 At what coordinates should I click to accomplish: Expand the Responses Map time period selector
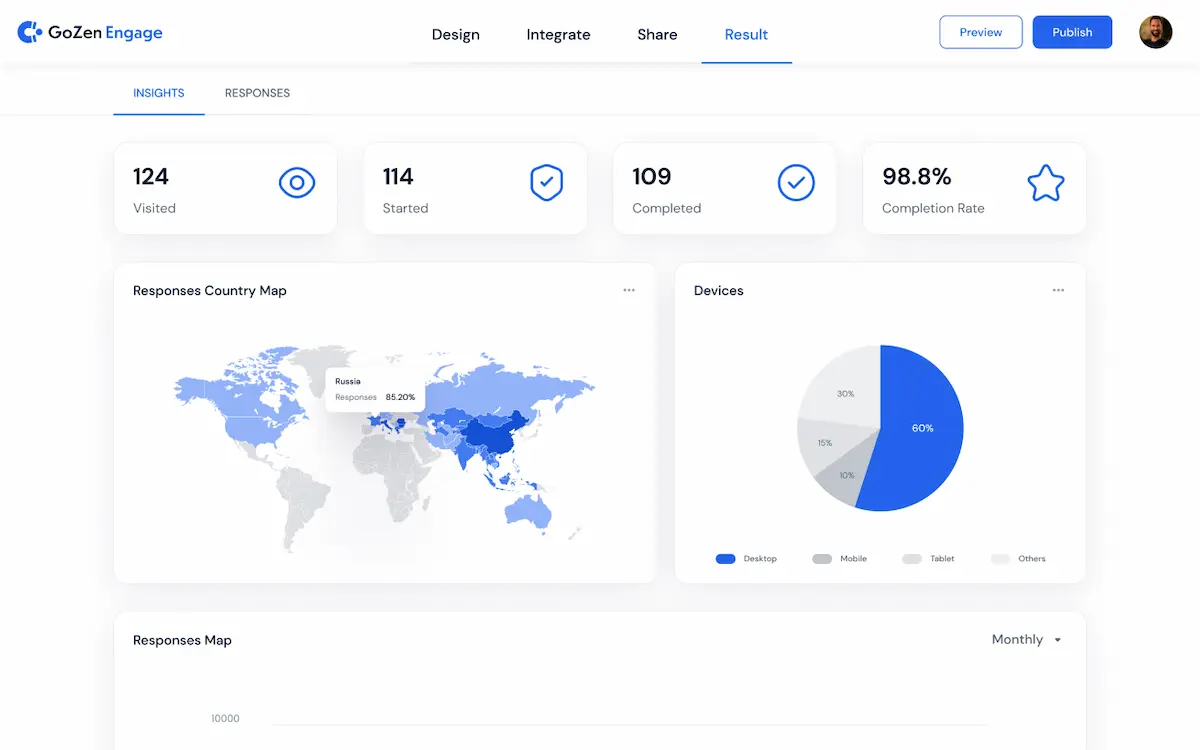click(x=1025, y=639)
